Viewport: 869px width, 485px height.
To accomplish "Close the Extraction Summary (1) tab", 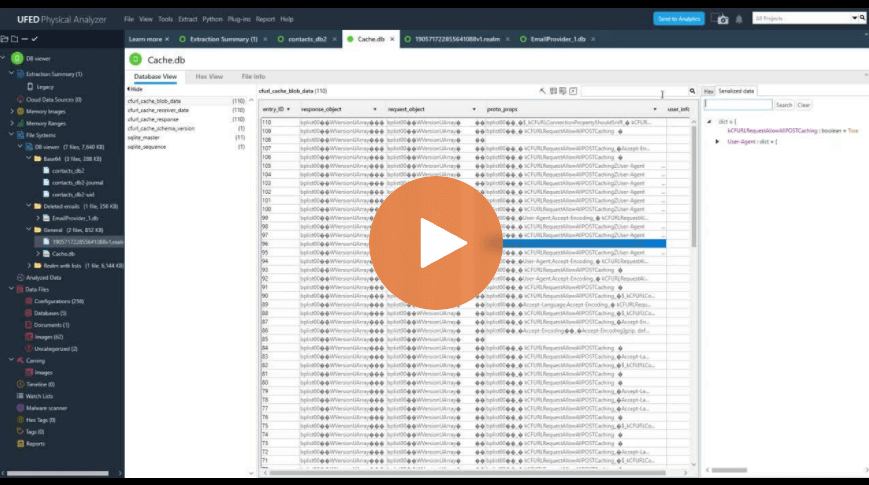I will click(265, 39).
